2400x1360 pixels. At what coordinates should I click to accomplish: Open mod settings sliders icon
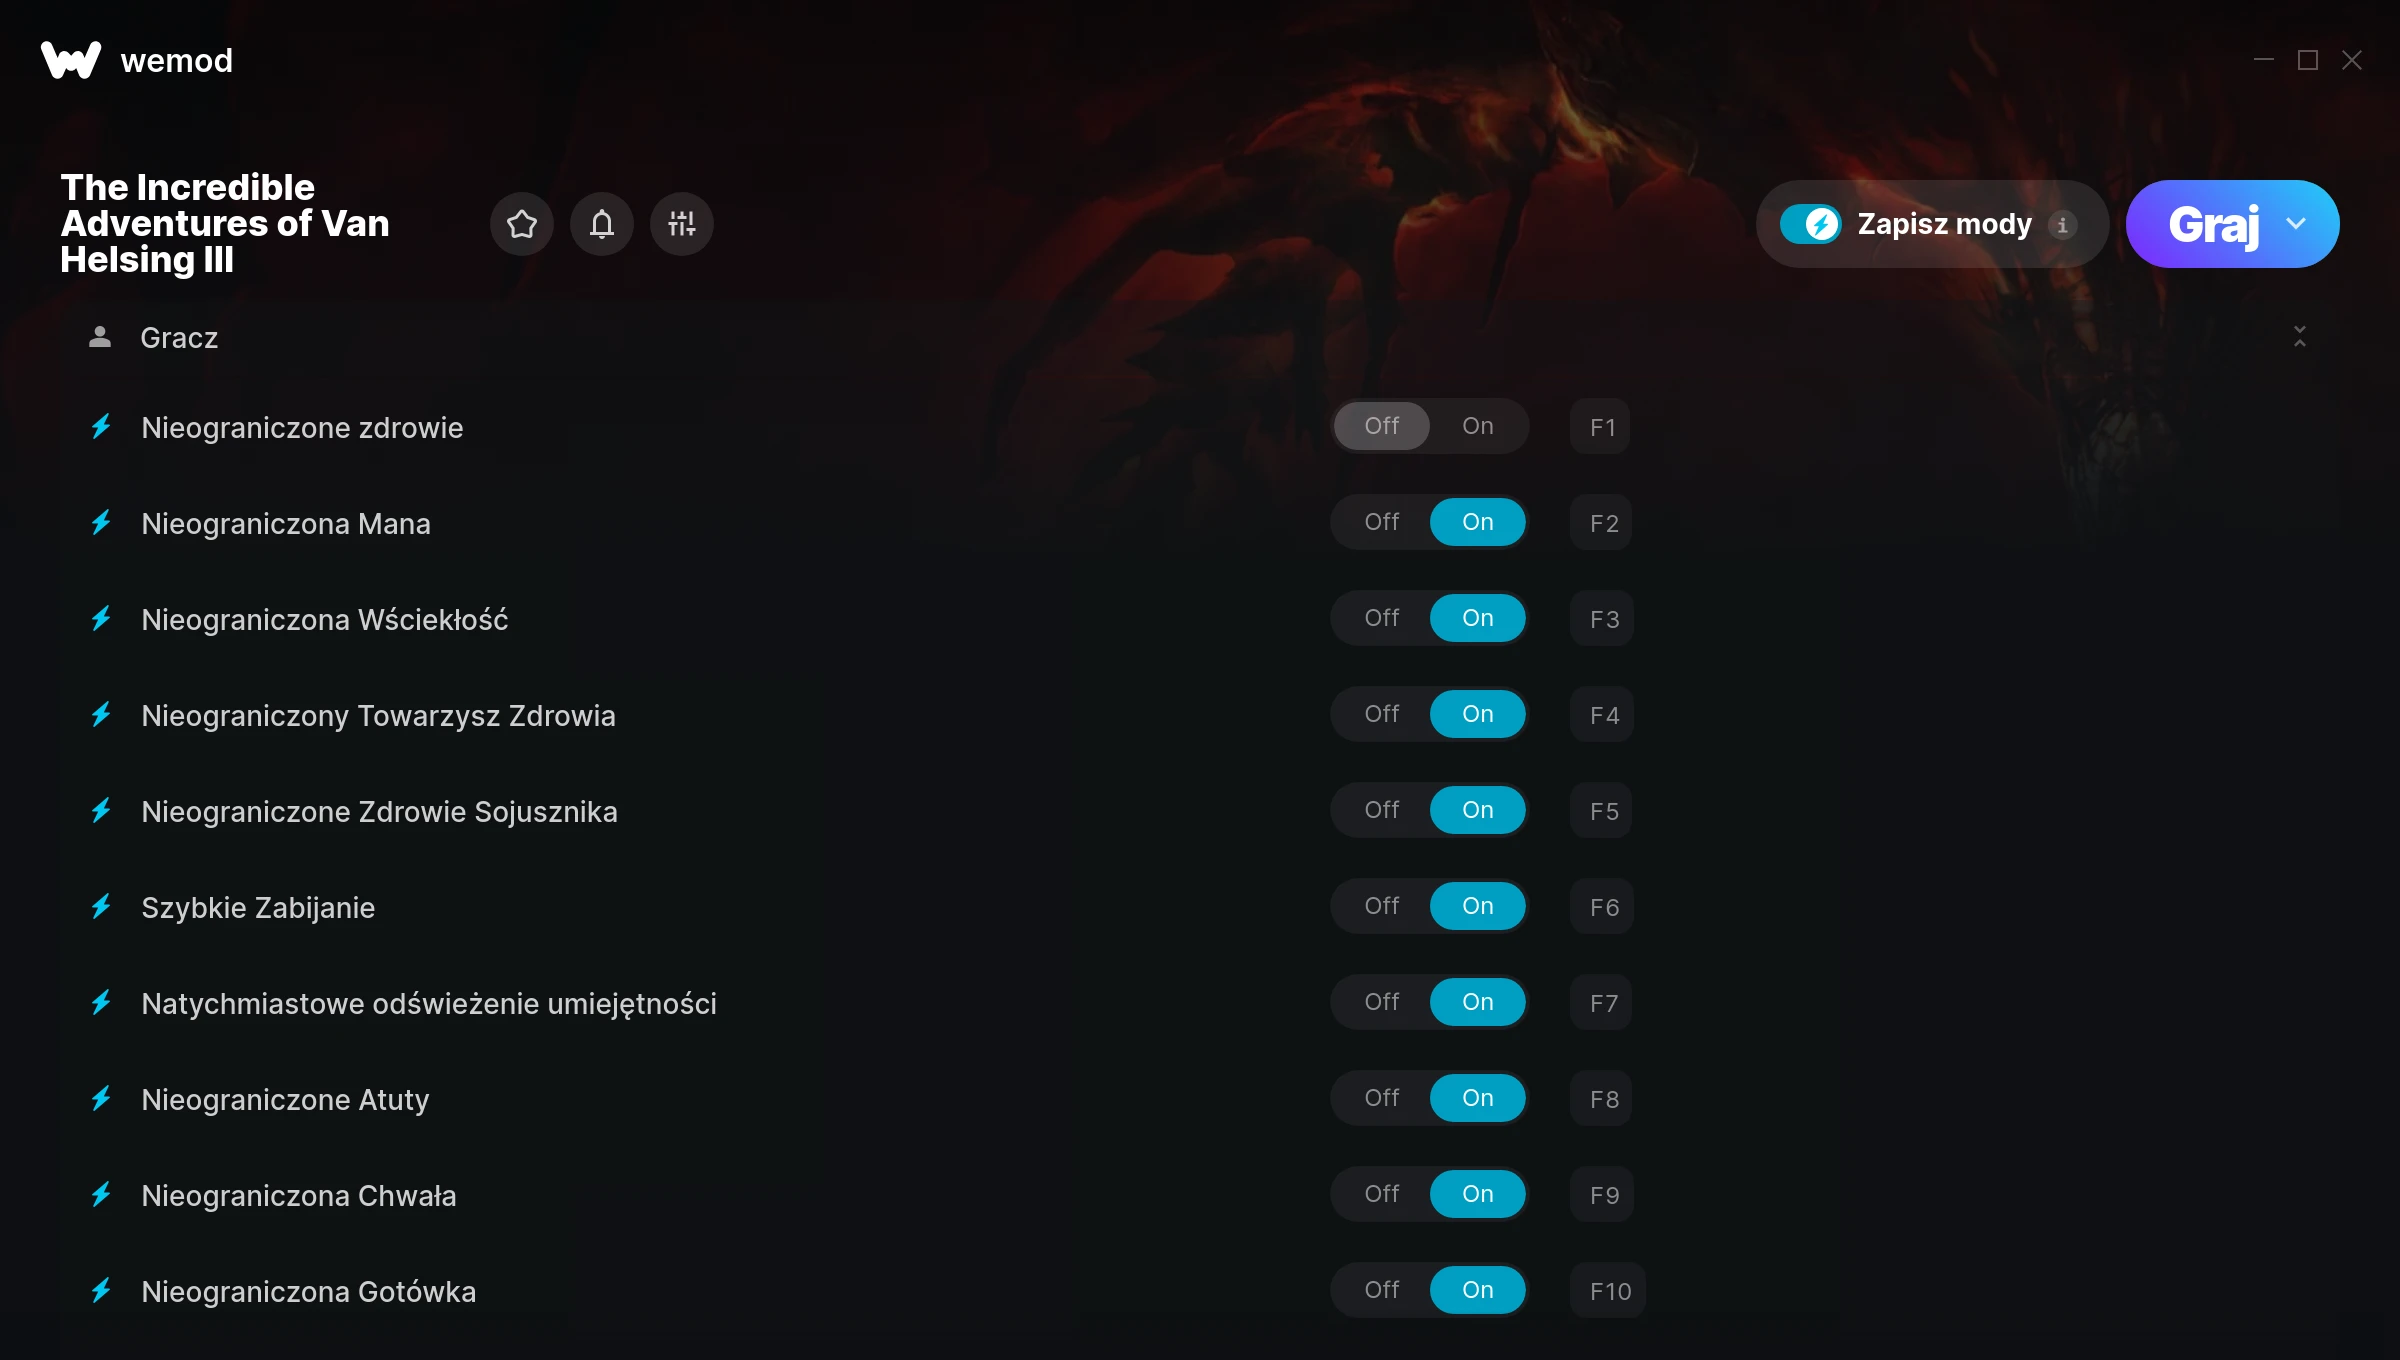point(682,224)
